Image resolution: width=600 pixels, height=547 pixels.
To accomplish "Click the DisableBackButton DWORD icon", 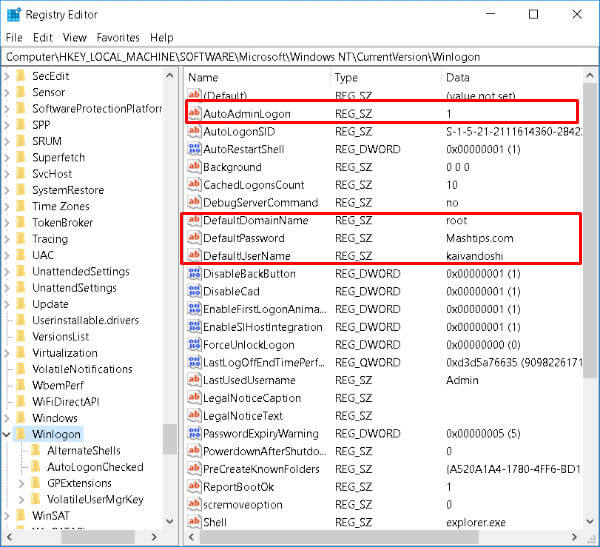I will (194, 273).
